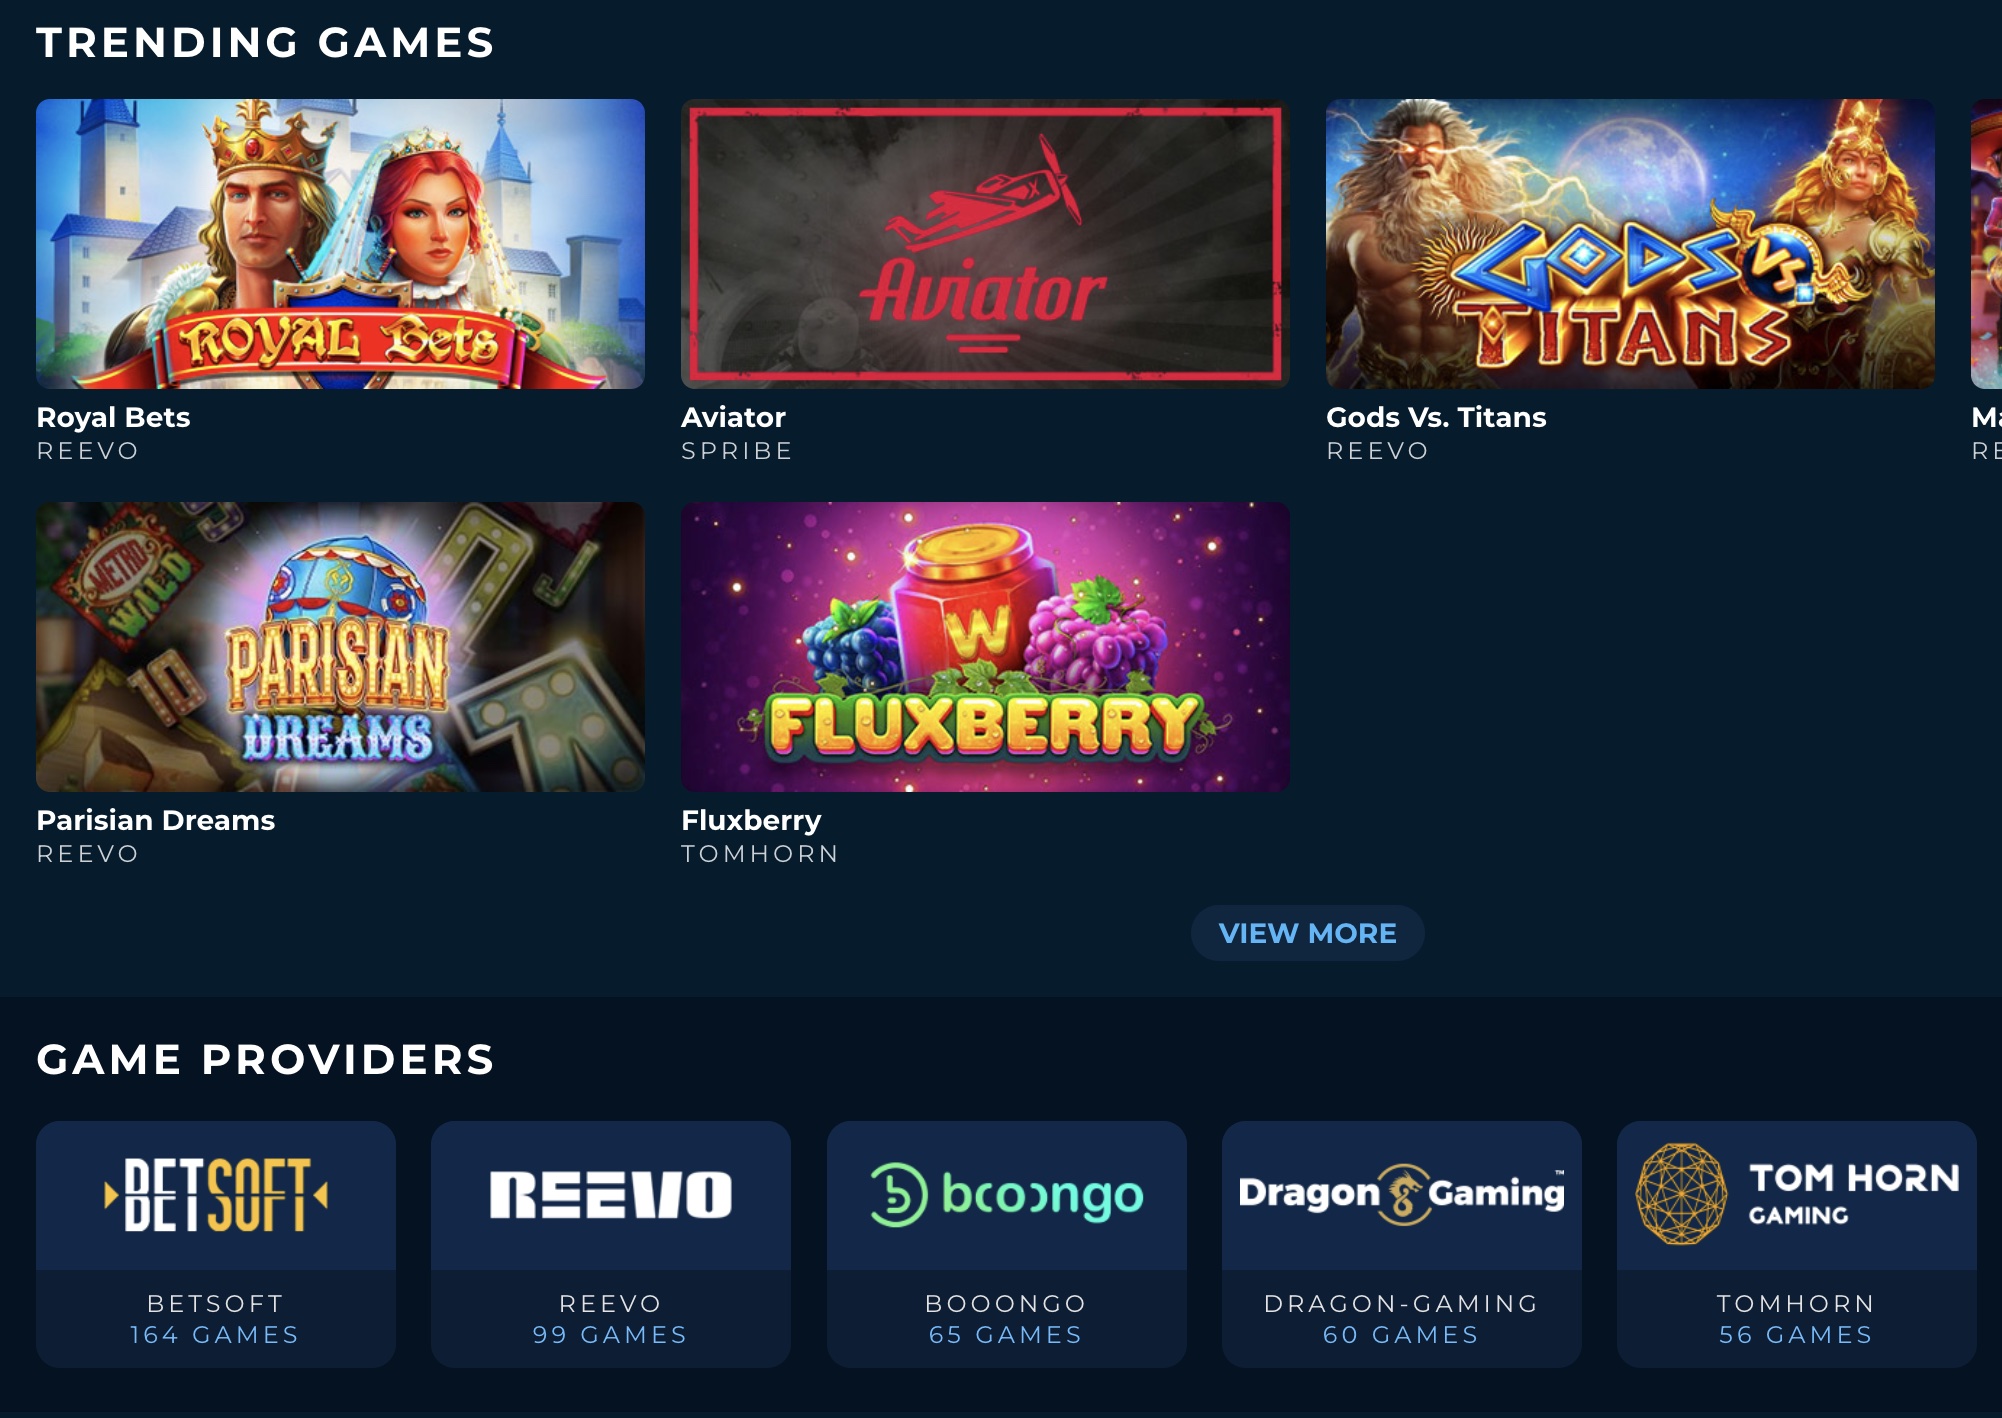The height and width of the screenshot is (1418, 2002).
Task: Click the View More button
Action: click(x=1307, y=933)
